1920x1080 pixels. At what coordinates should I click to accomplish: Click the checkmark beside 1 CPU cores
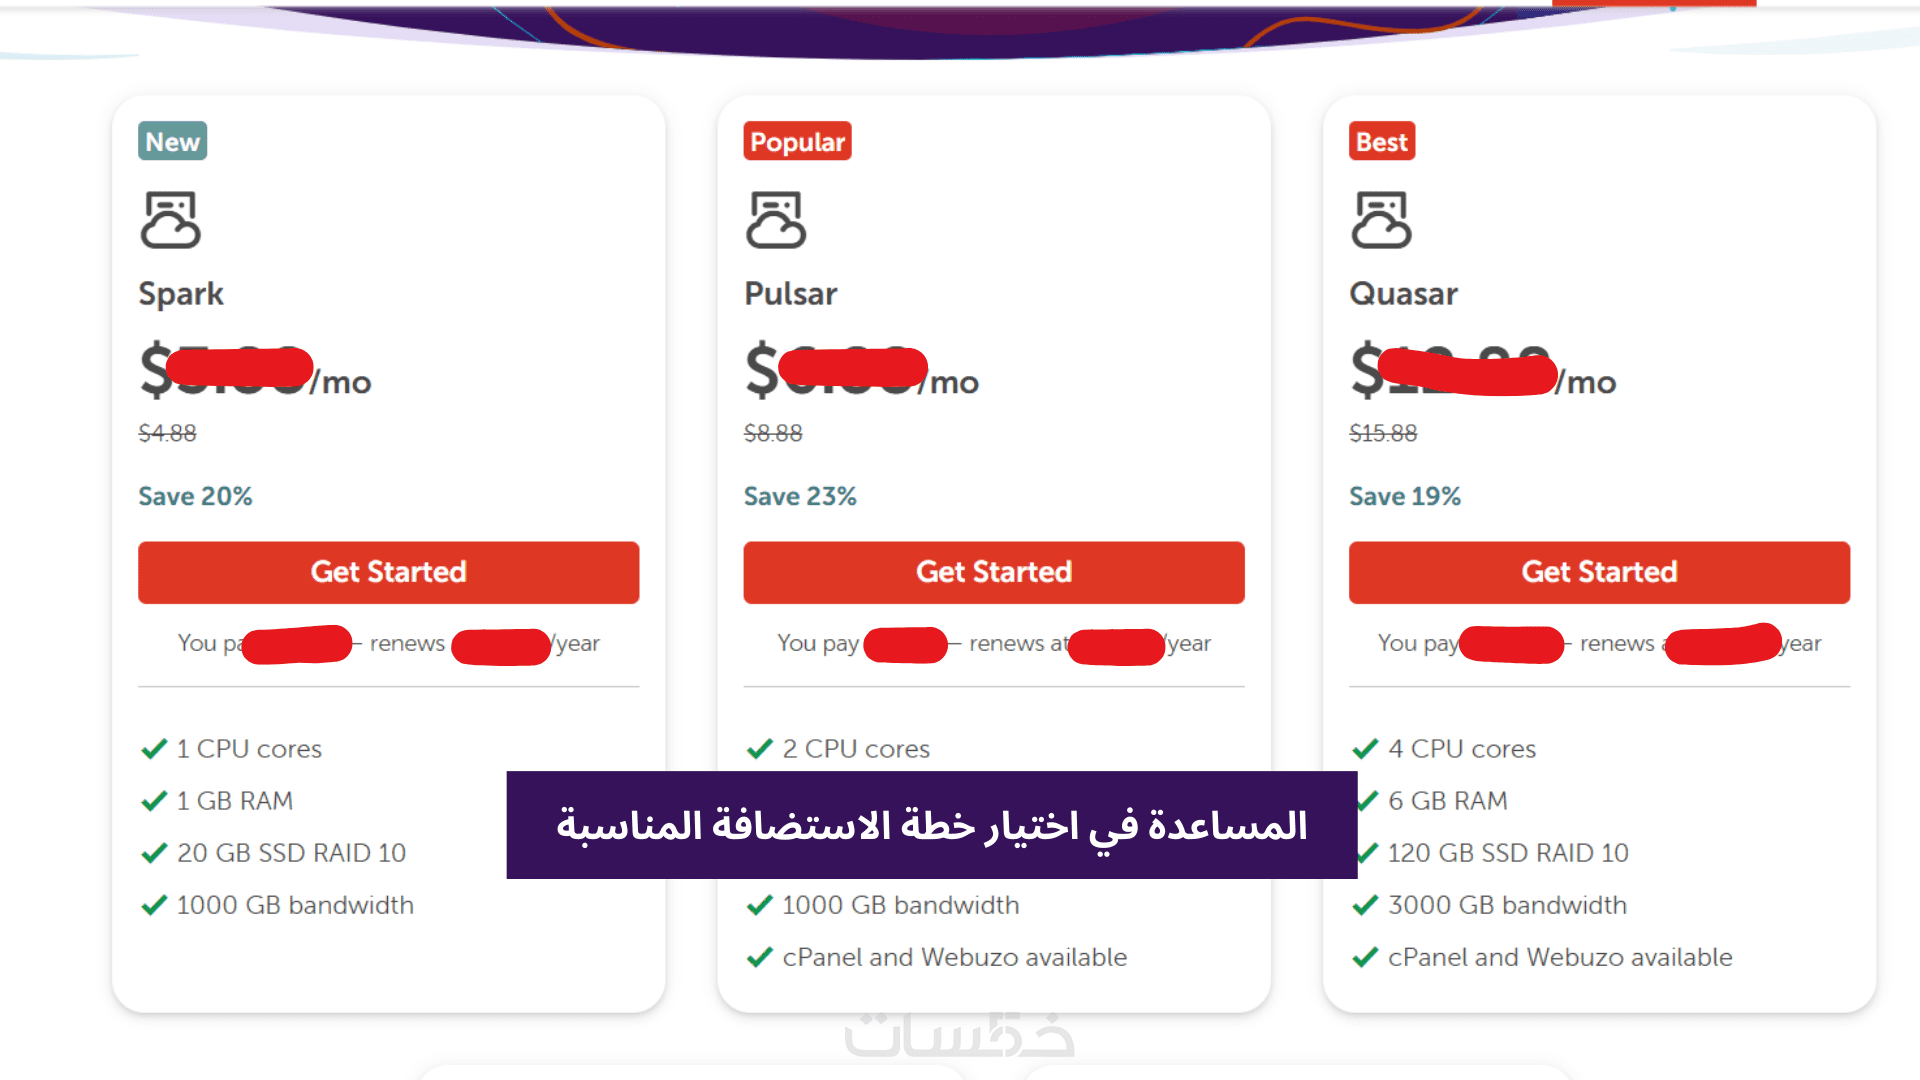click(154, 749)
